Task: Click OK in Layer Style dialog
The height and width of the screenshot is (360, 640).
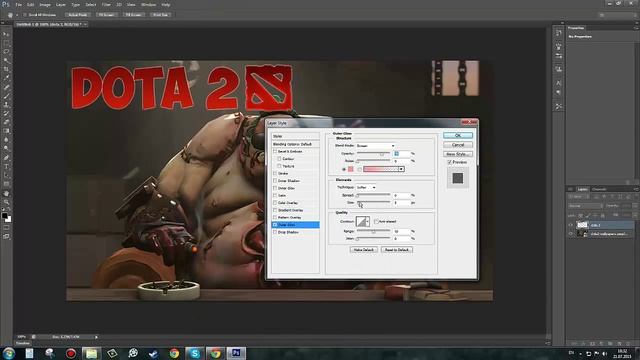Action: point(458,136)
